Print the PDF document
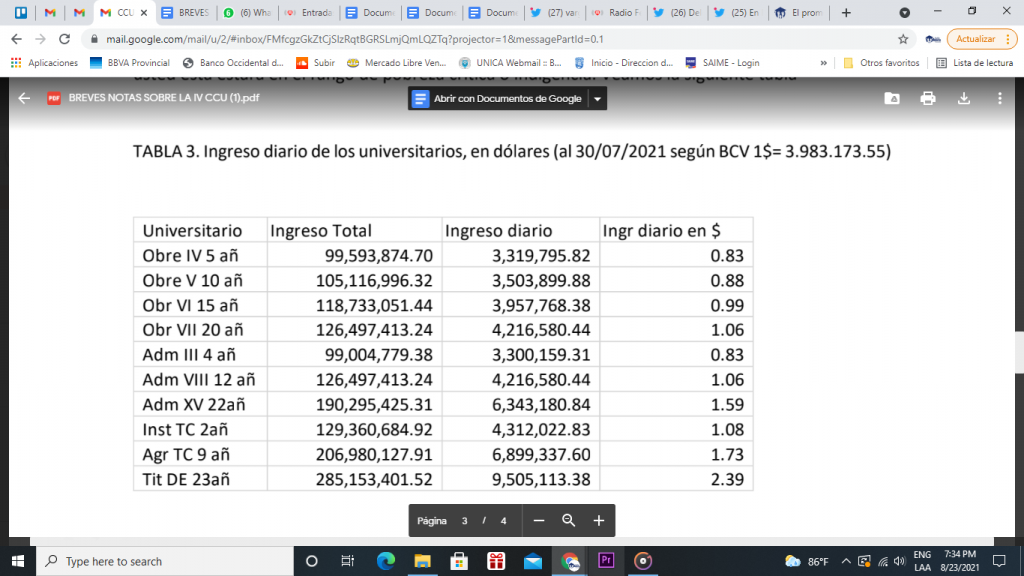The width and height of the screenshot is (1024, 576). point(928,99)
